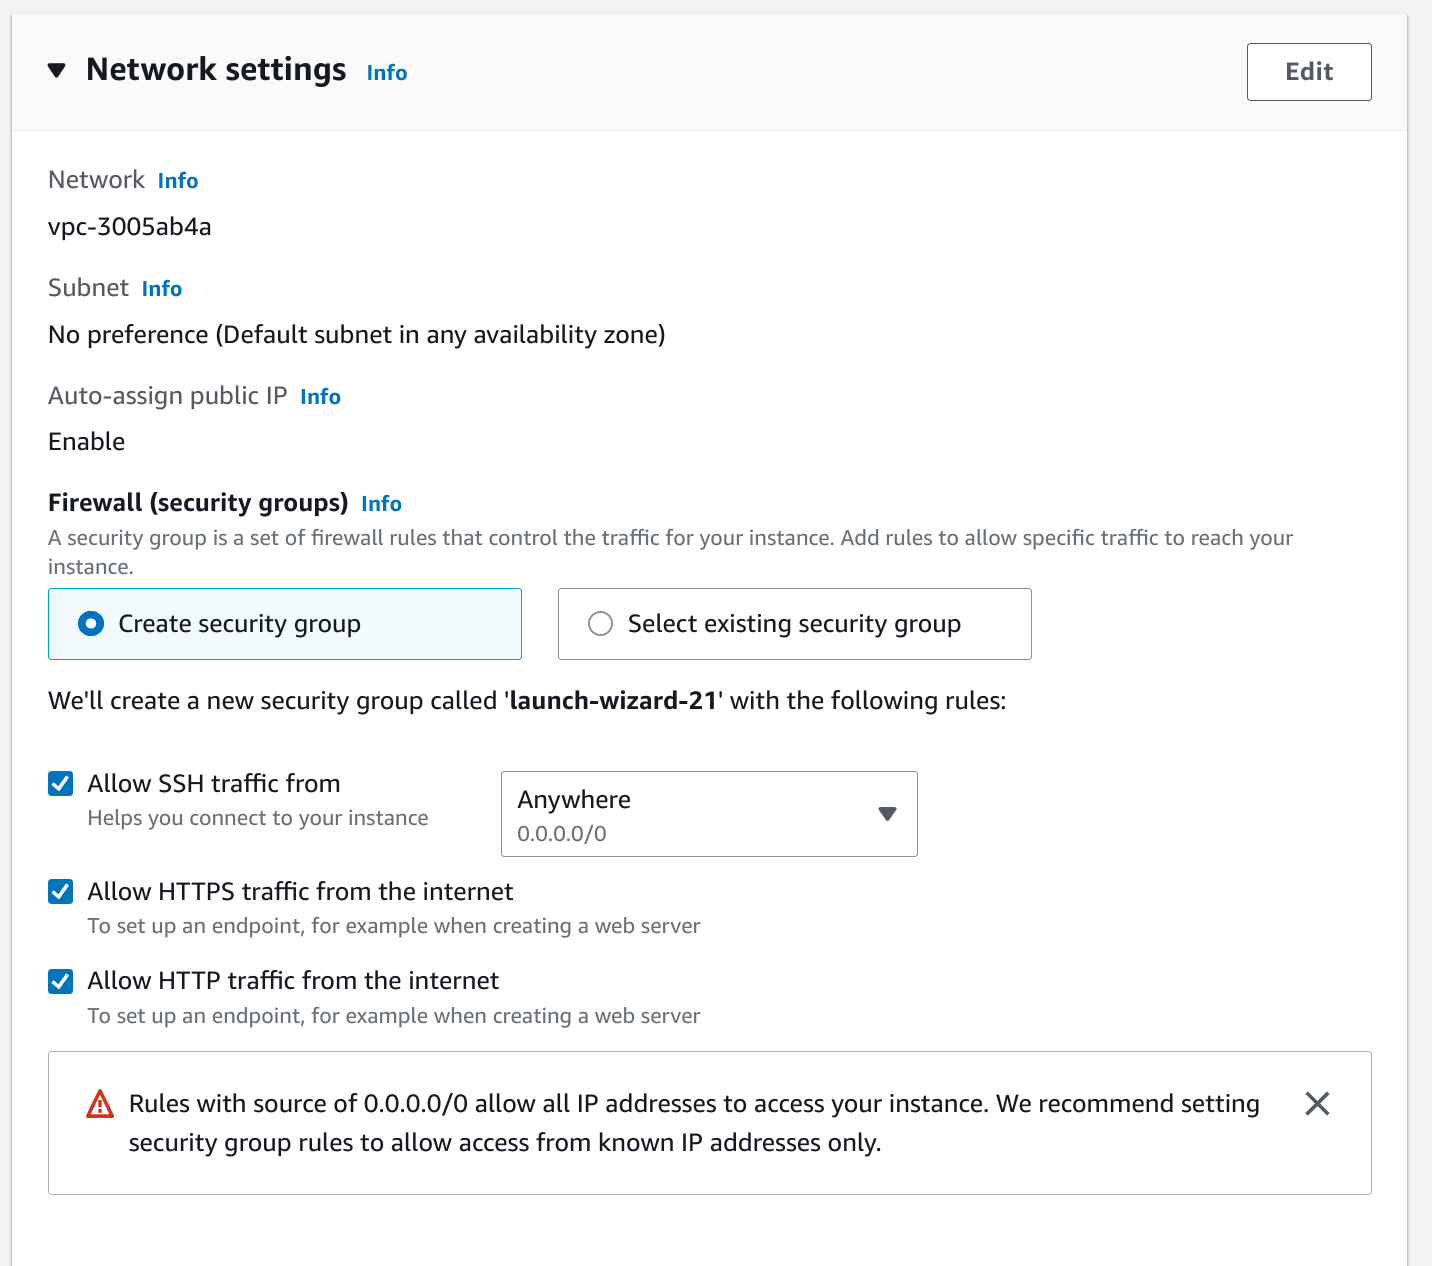Click the dropdown arrow in SSH source selector
The width and height of the screenshot is (1432, 1266).
(x=887, y=814)
